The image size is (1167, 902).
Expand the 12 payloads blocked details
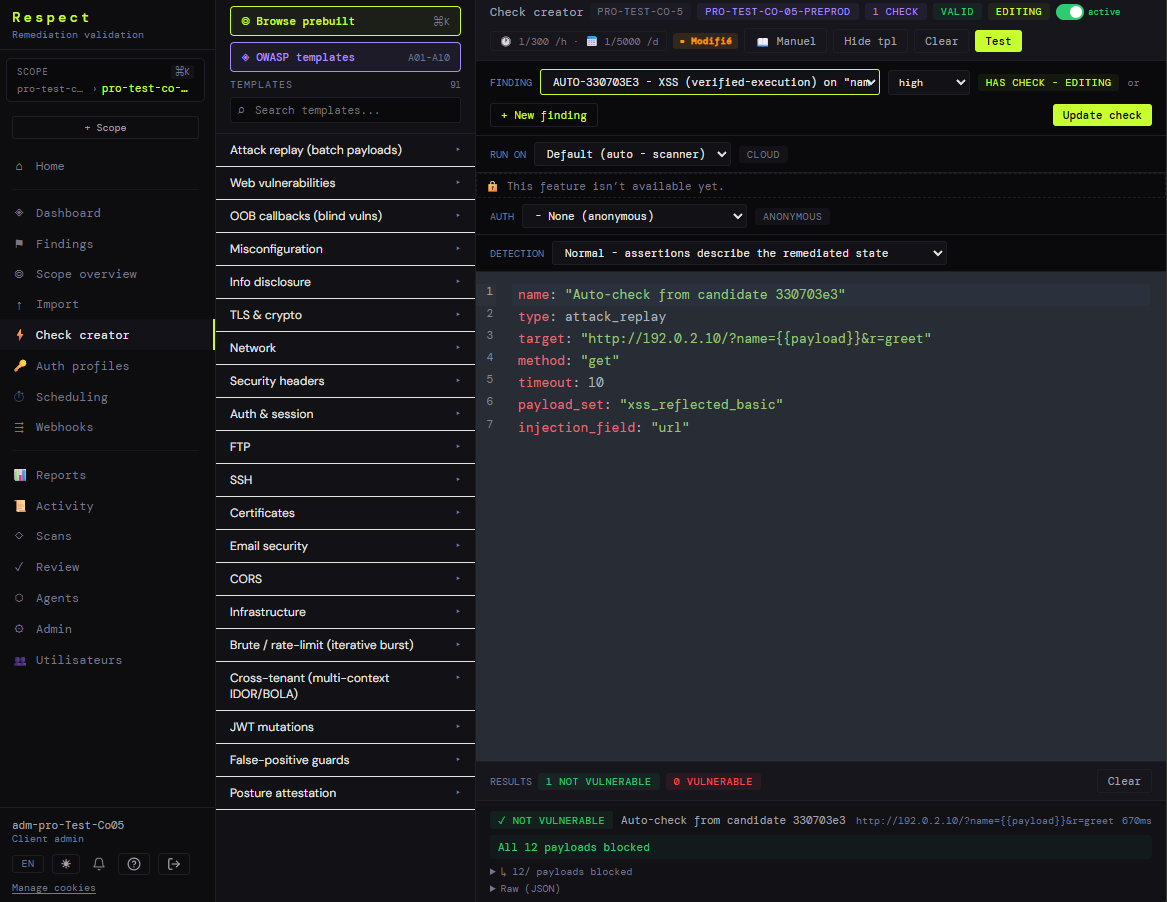pyautogui.click(x=561, y=871)
